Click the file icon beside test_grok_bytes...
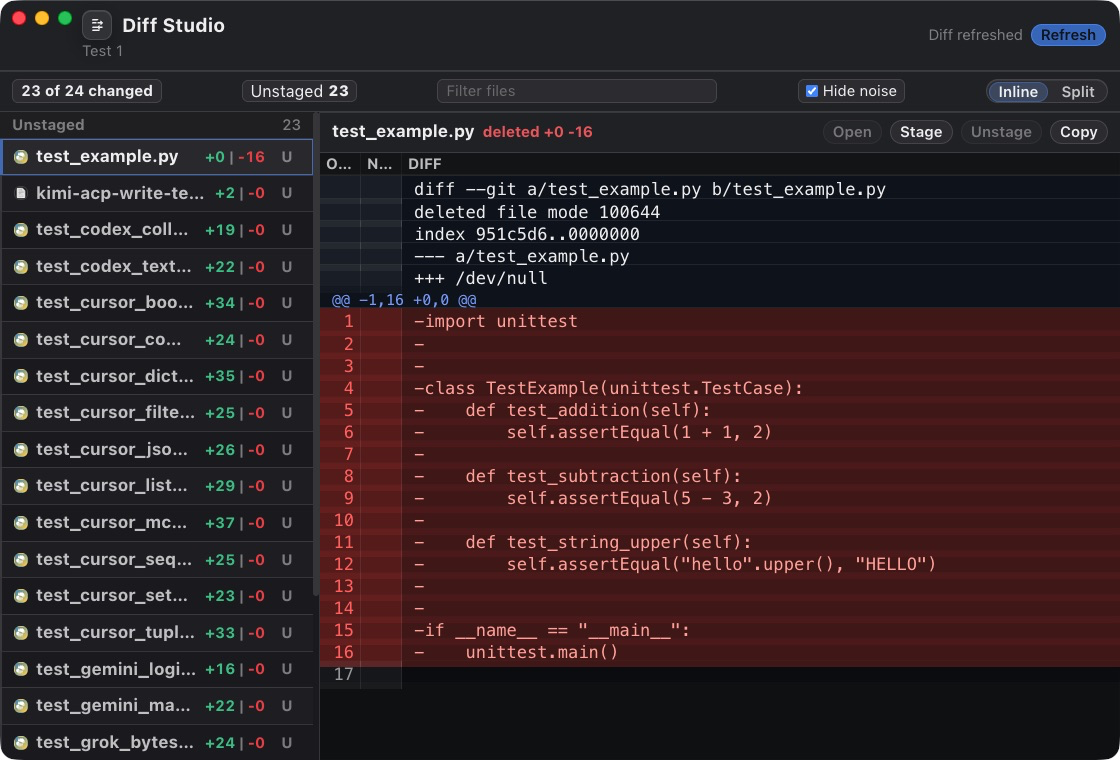This screenshot has height=760, width=1120. (x=21, y=743)
